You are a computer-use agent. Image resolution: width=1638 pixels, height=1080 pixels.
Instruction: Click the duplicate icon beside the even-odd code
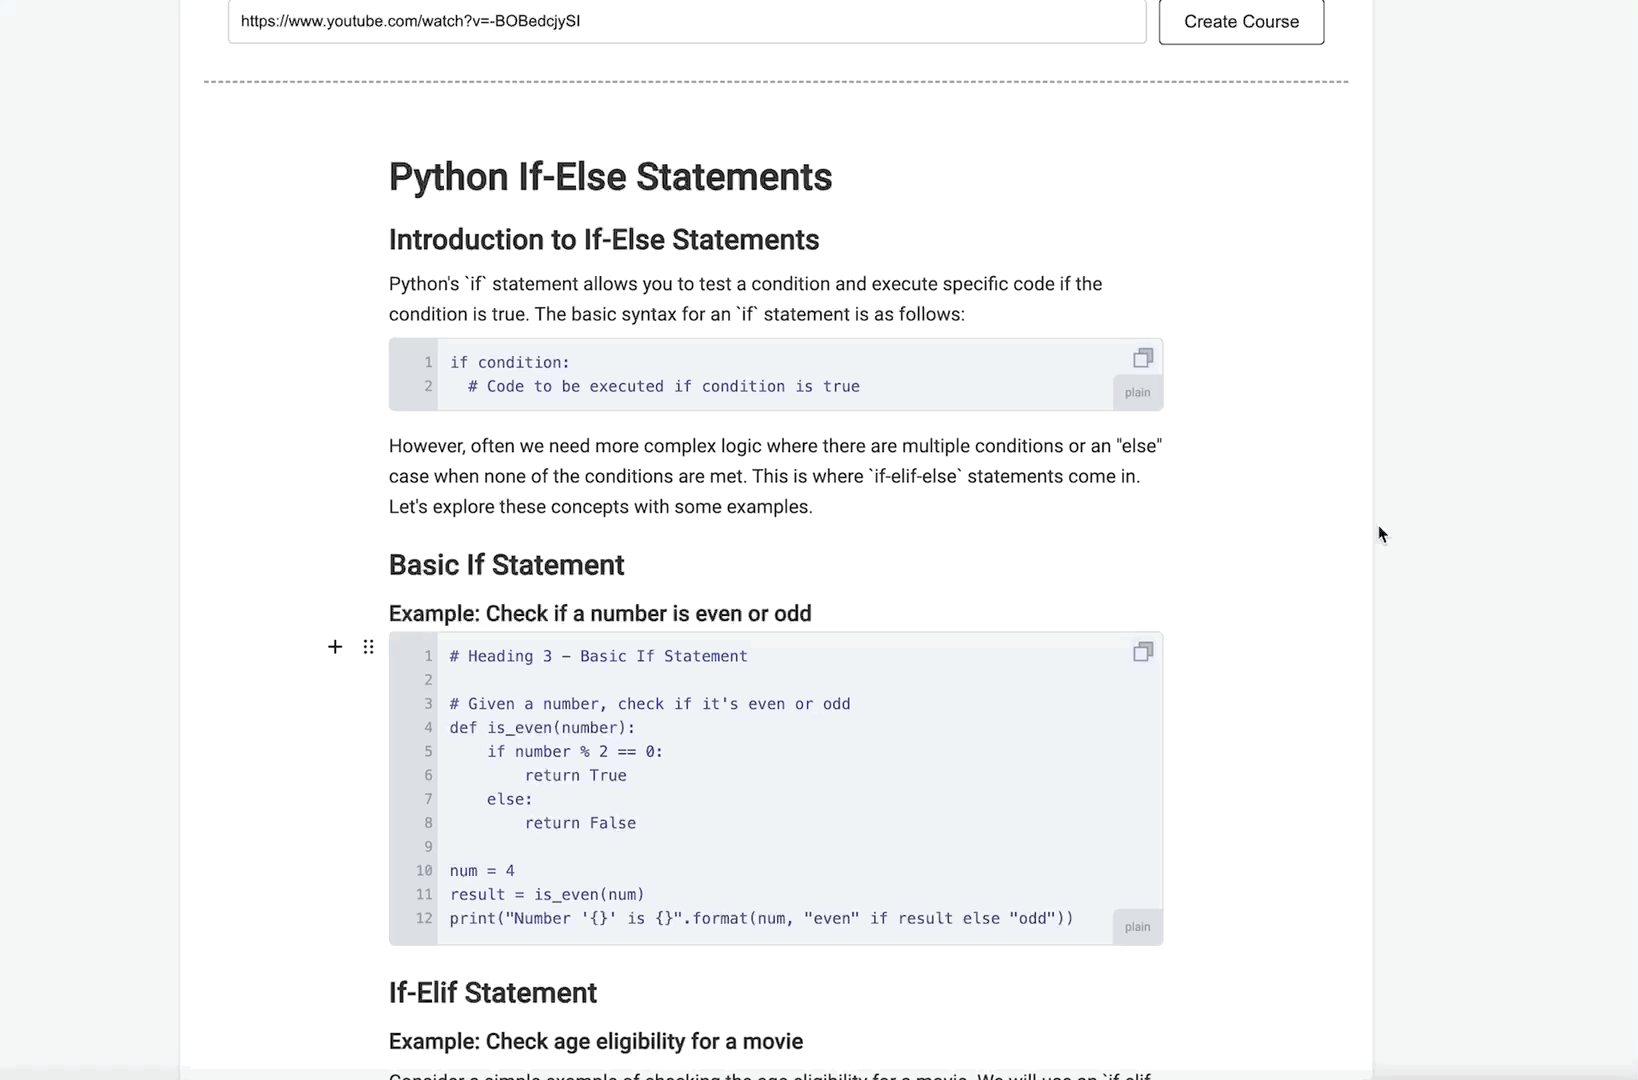click(1143, 651)
